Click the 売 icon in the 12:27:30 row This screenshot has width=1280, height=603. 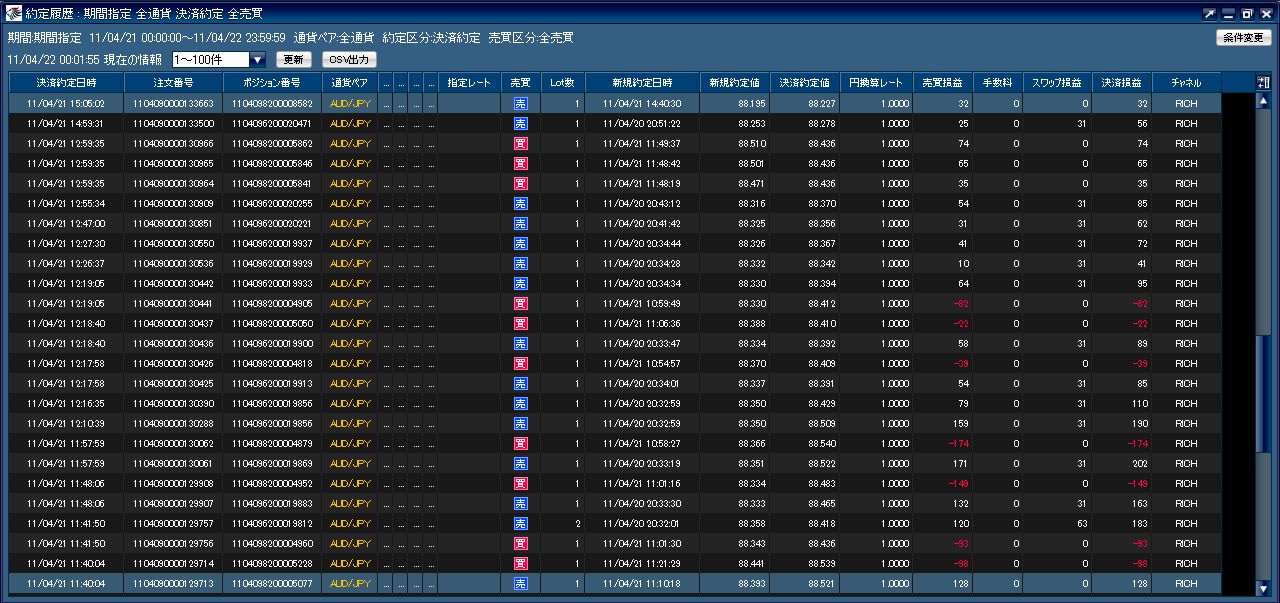(520, 243)
